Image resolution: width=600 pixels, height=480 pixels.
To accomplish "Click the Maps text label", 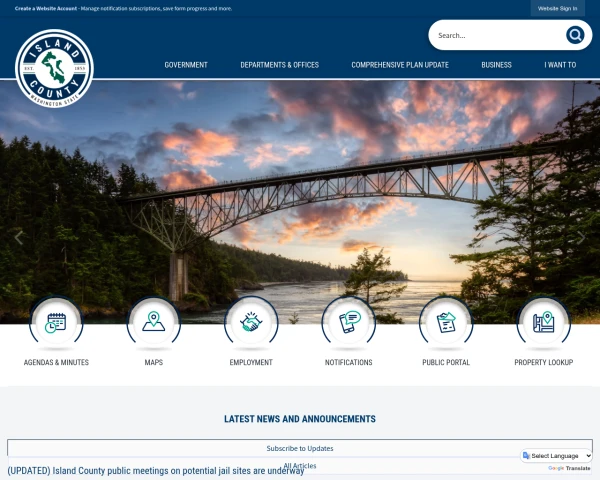I will pos(153,362).
